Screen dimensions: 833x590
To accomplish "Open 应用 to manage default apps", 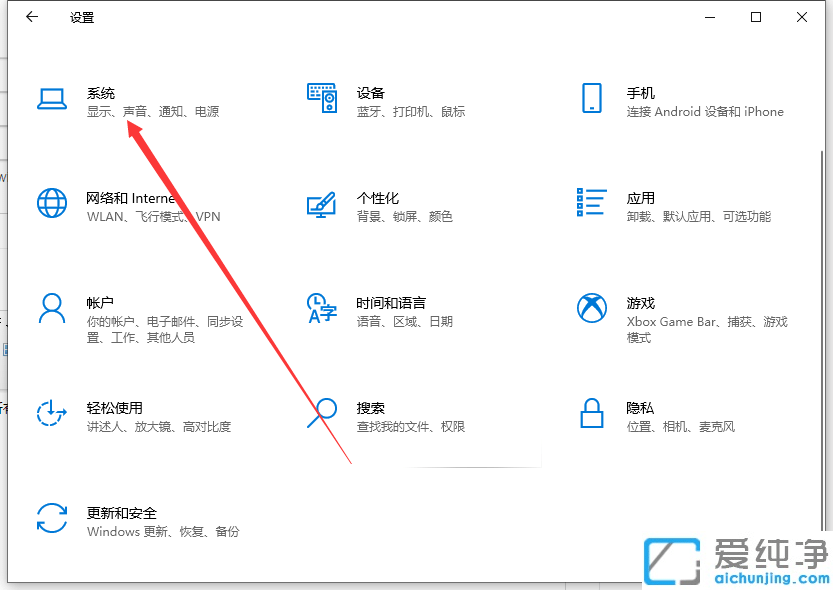I will click(641, 198).
